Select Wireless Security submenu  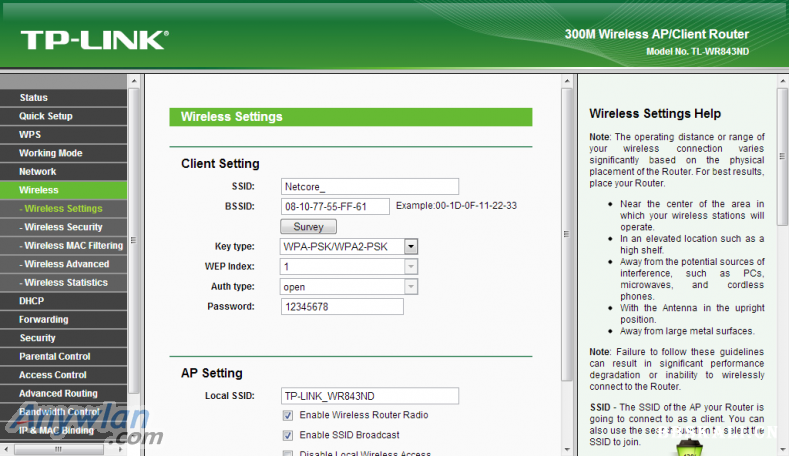point(63,227)
